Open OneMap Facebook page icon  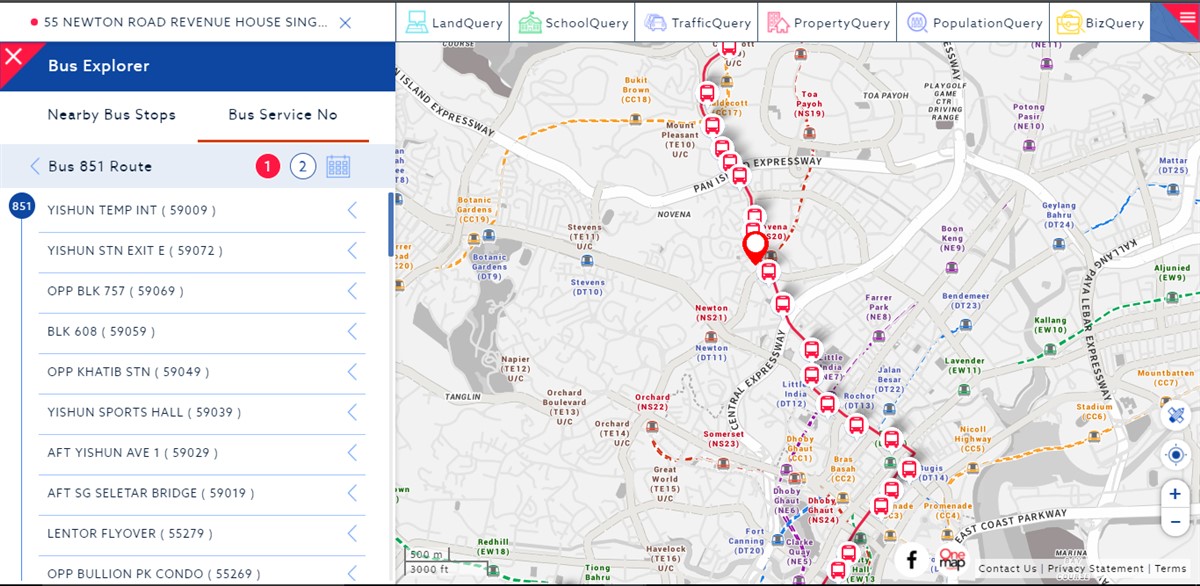click(911, 560)
